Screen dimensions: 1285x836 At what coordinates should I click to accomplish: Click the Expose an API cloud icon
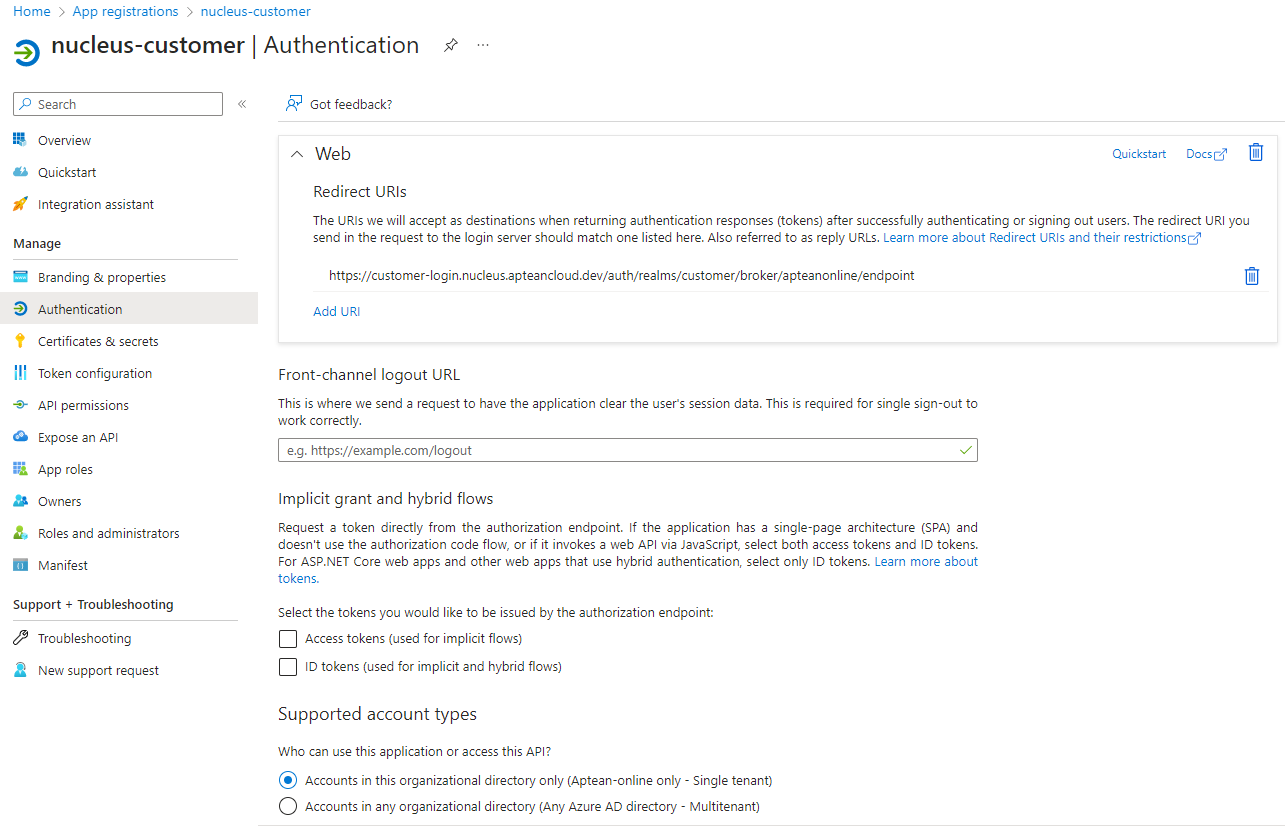20,437
